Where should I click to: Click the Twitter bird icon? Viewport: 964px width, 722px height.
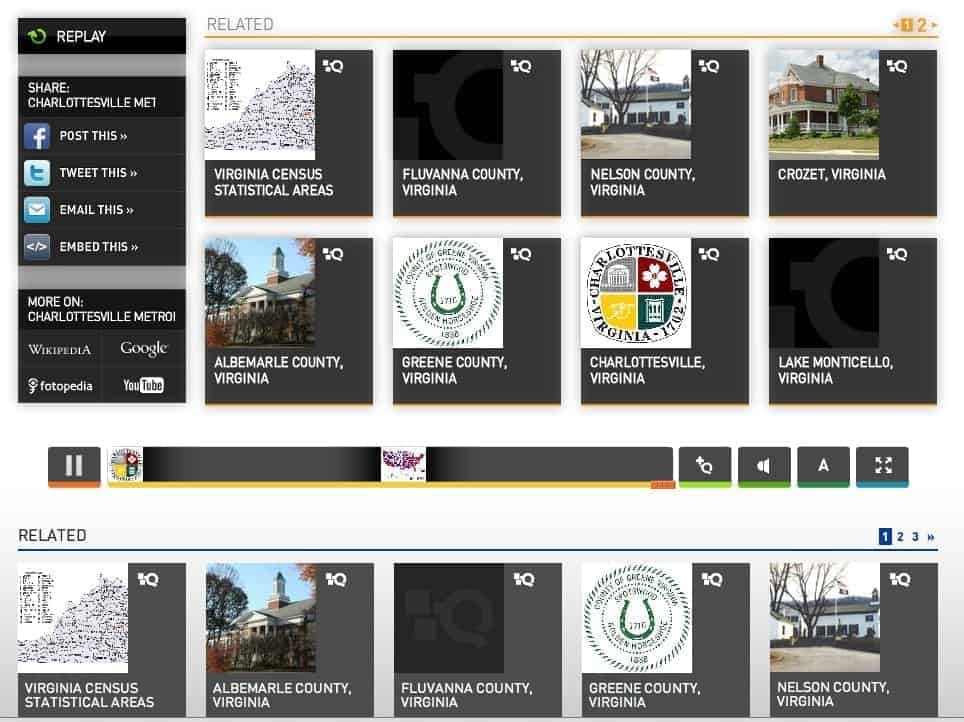click(x=37, y=173)
